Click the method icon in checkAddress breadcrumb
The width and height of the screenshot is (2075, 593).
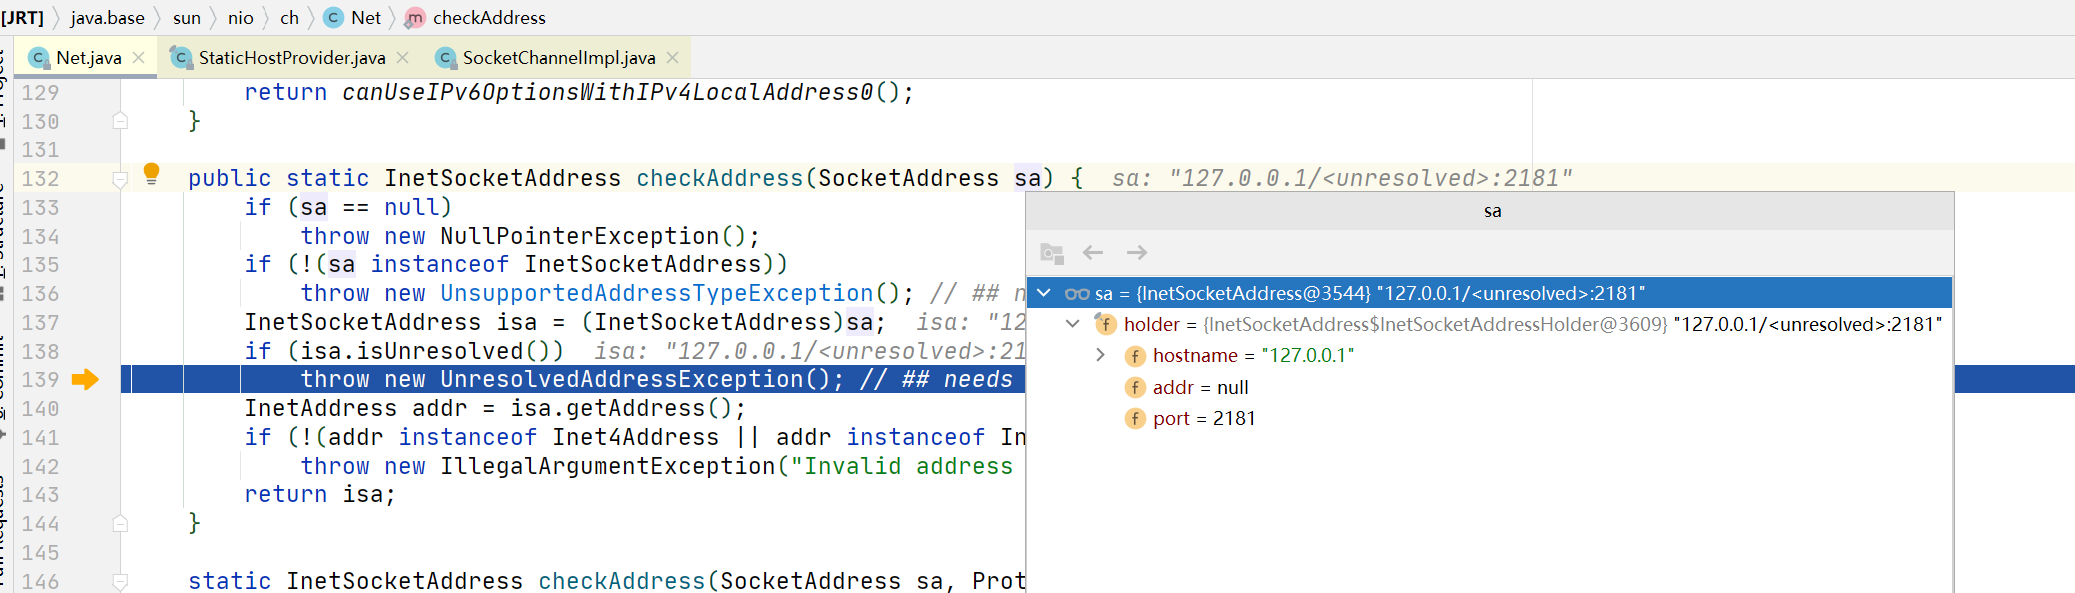(x=415, y=17)
